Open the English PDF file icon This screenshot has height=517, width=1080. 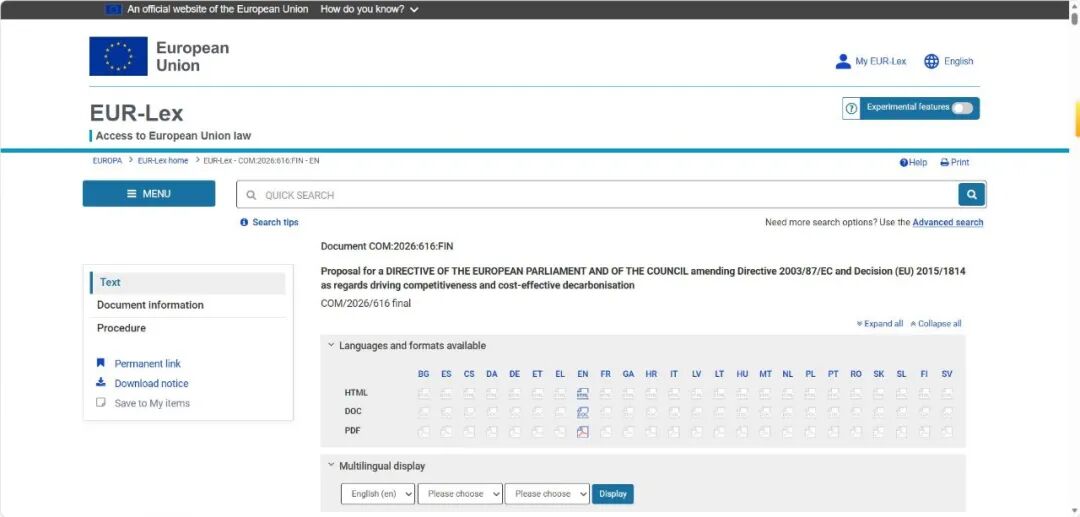(583, 432)
